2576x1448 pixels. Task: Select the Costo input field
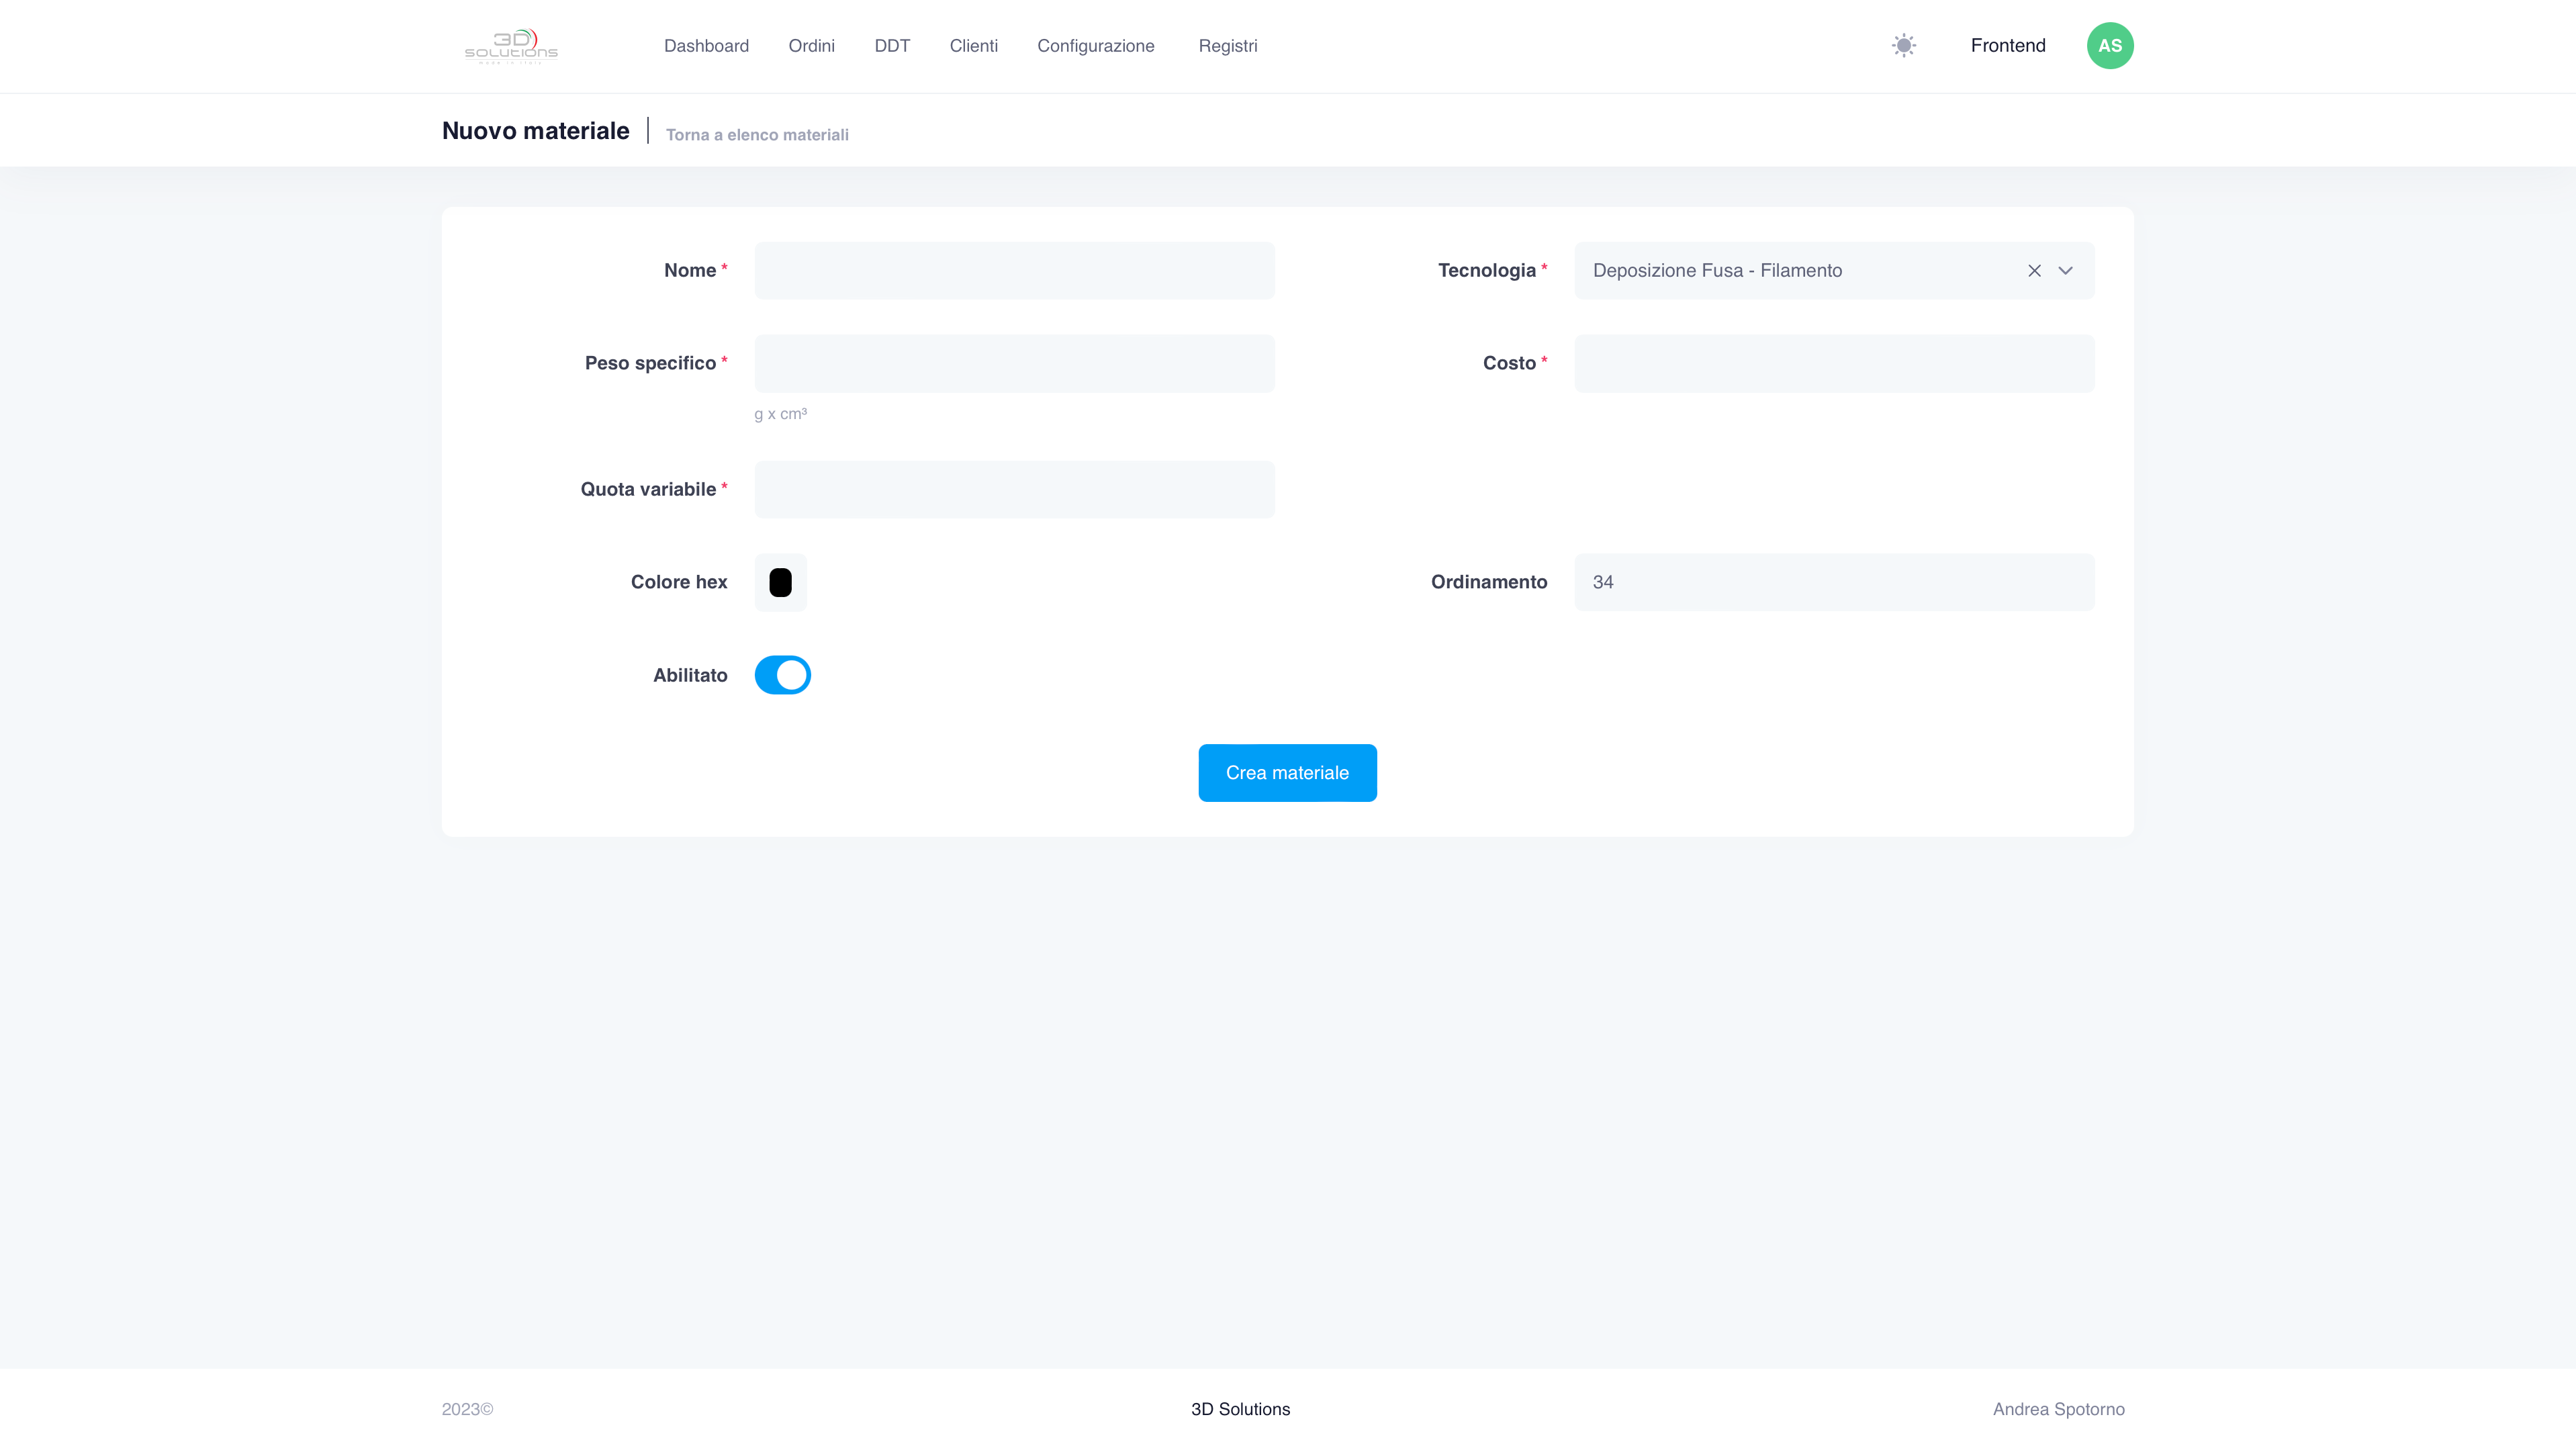pyautogui.click(x=1834, y=364)
